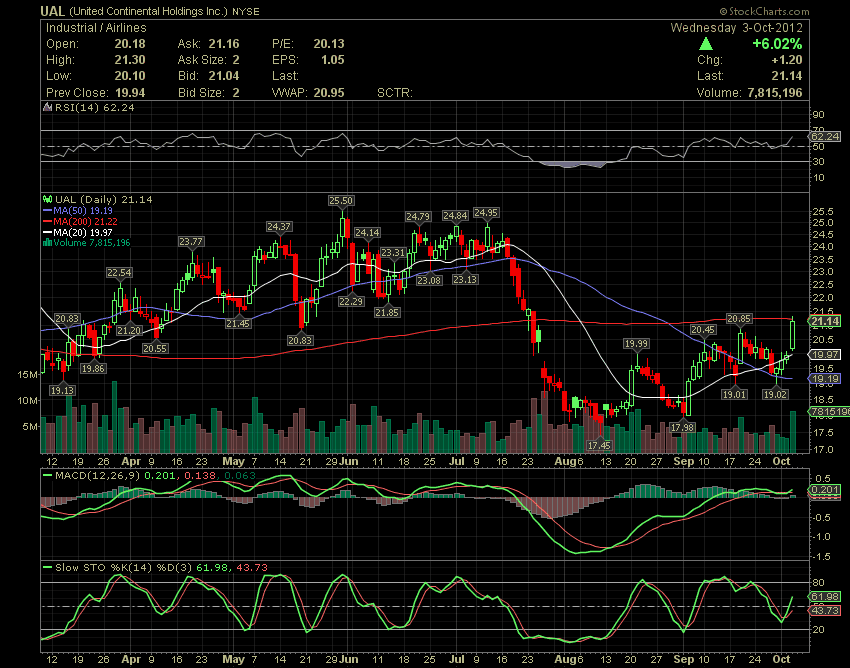The width and height of the screenshot is (850, 668).
Task: Click the 19.01 low price label
Action: pyautogui.click(x=734, y=395)
